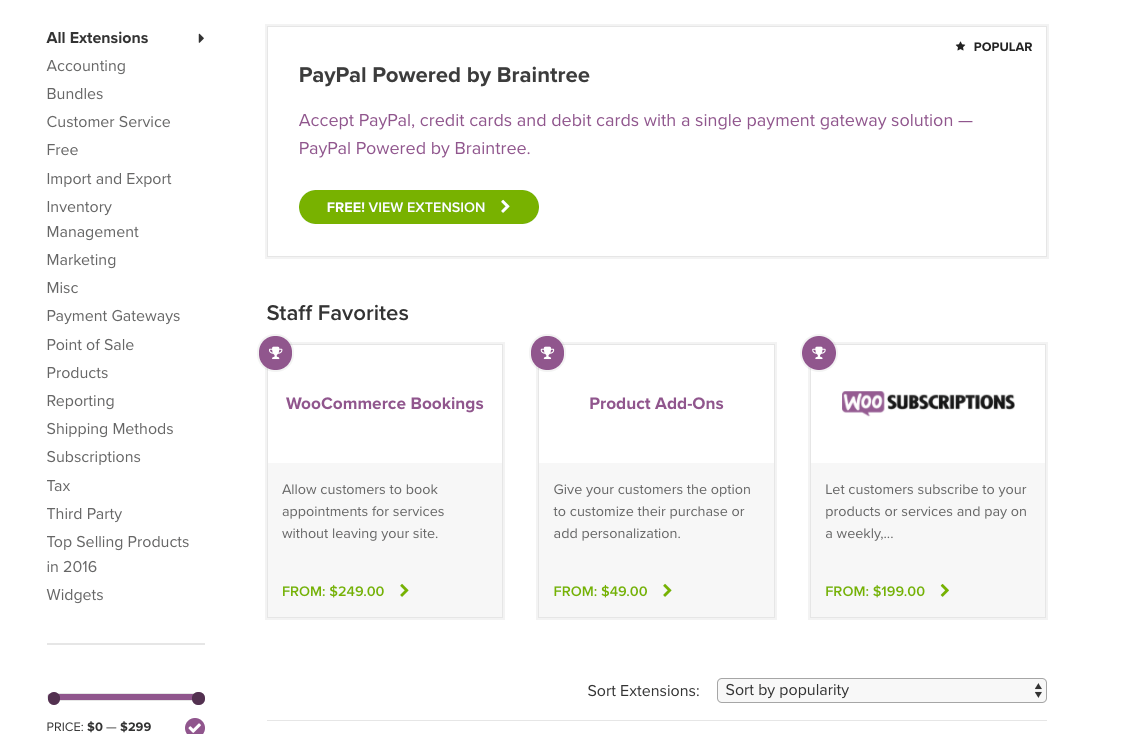This screenshot has width=1130, height=734.
Task: Click the Sort Extensions label
Action: 644,691
